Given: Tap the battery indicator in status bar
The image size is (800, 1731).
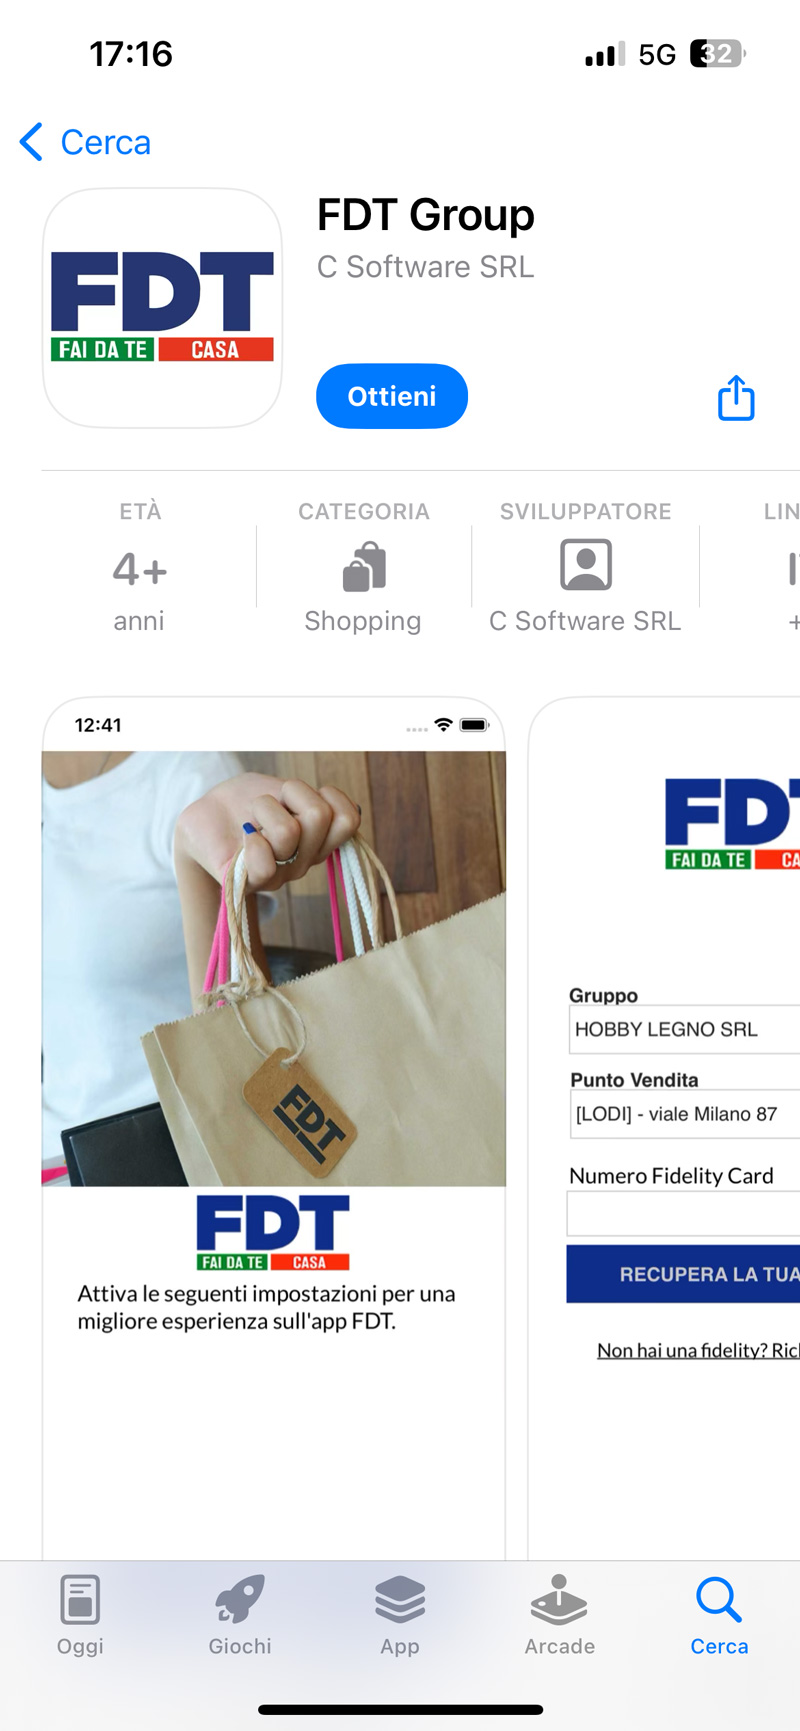Looking at the screenshot, I should 718,54.
